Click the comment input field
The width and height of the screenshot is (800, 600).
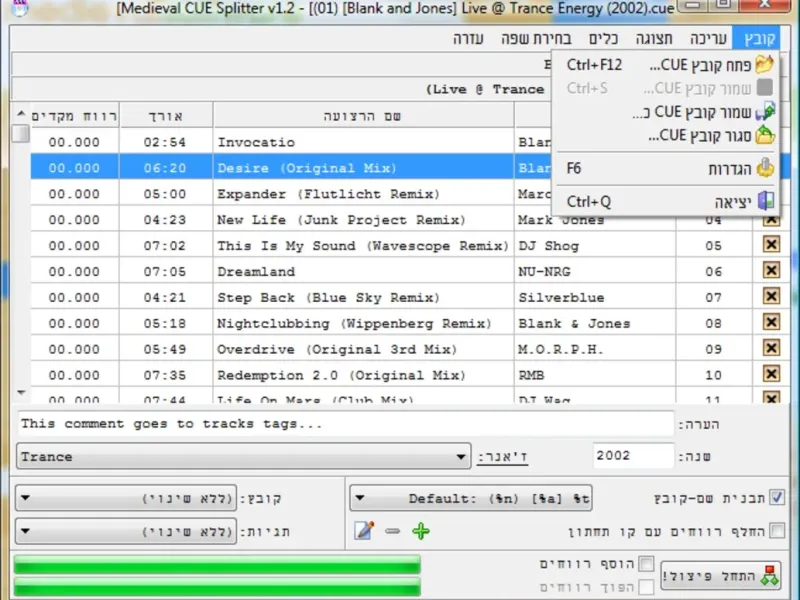click(x=346, y=423)
